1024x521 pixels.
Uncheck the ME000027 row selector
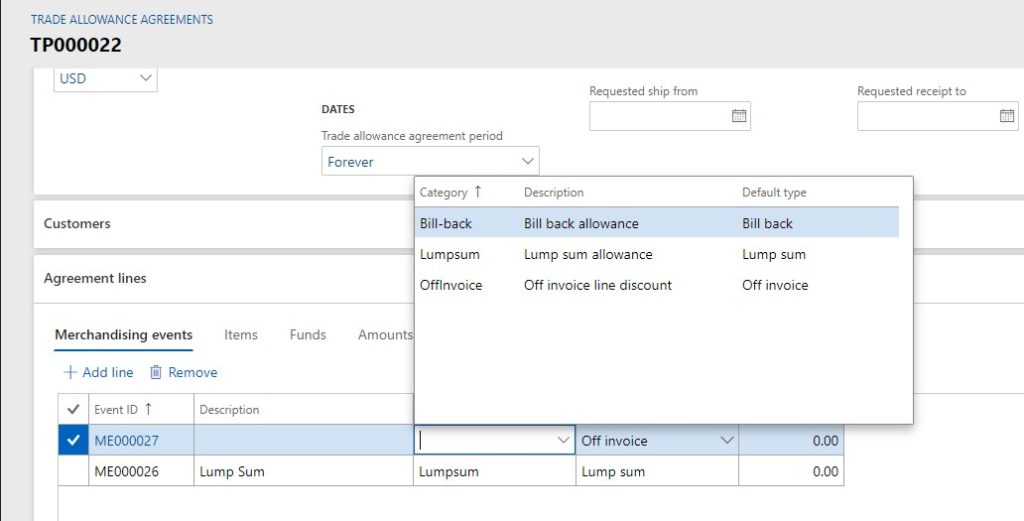coord(73,440)
